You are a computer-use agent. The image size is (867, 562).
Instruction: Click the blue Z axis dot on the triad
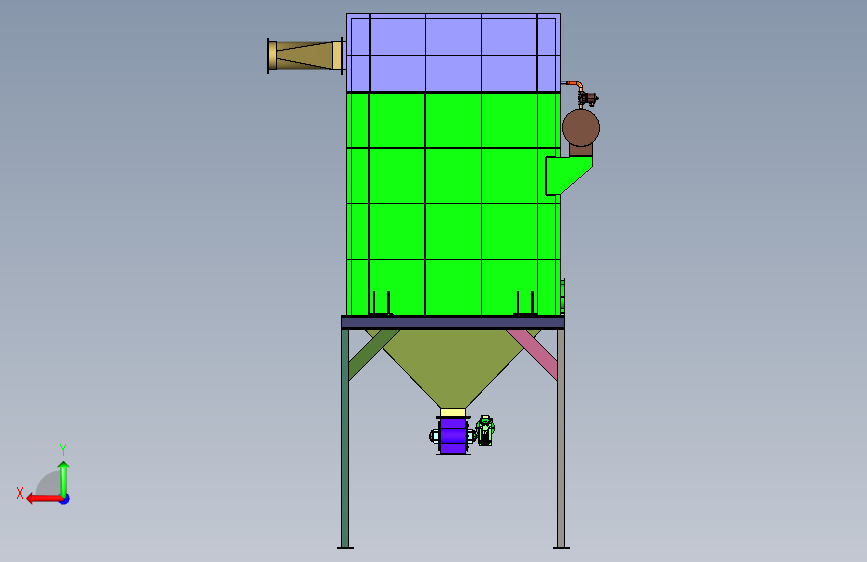click(x=65, y=499)
